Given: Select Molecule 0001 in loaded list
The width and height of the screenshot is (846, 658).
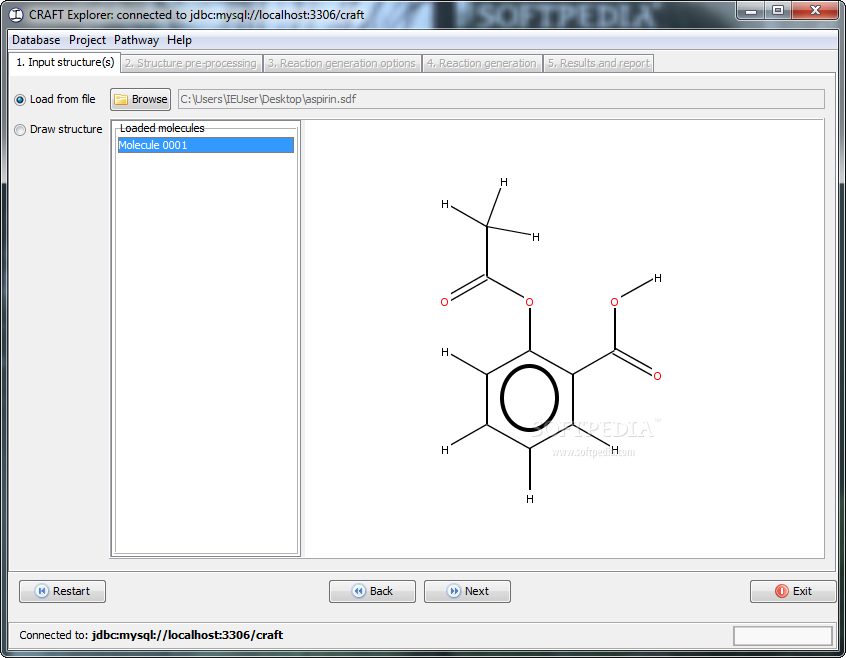Looking at the screenshot, I should tap(206, 145).
